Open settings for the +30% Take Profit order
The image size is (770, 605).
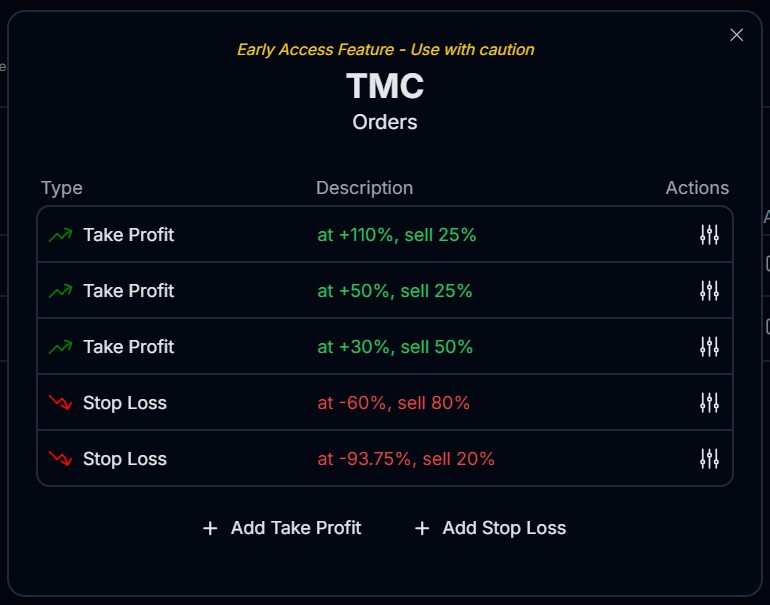pyautogui.click(x=709, y=347)
